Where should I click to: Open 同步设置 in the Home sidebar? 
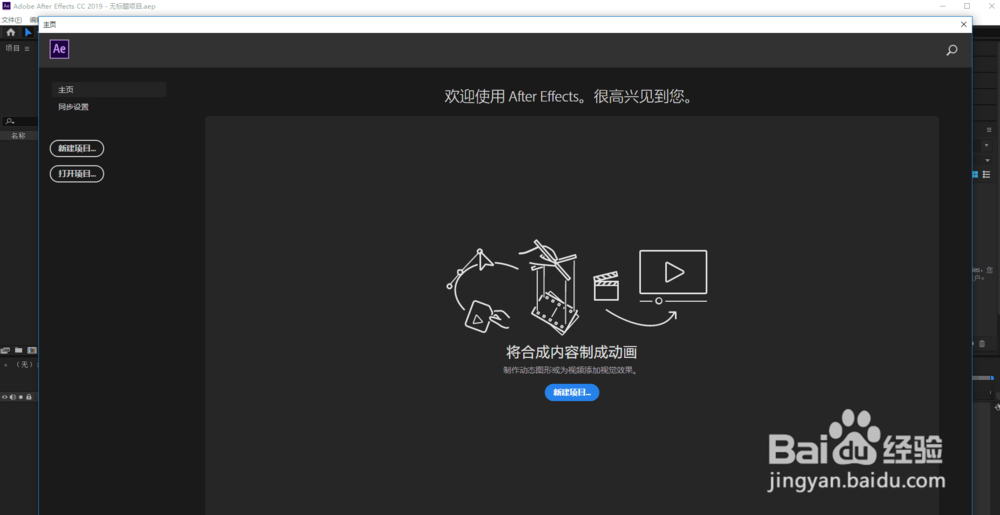point(73,107)
